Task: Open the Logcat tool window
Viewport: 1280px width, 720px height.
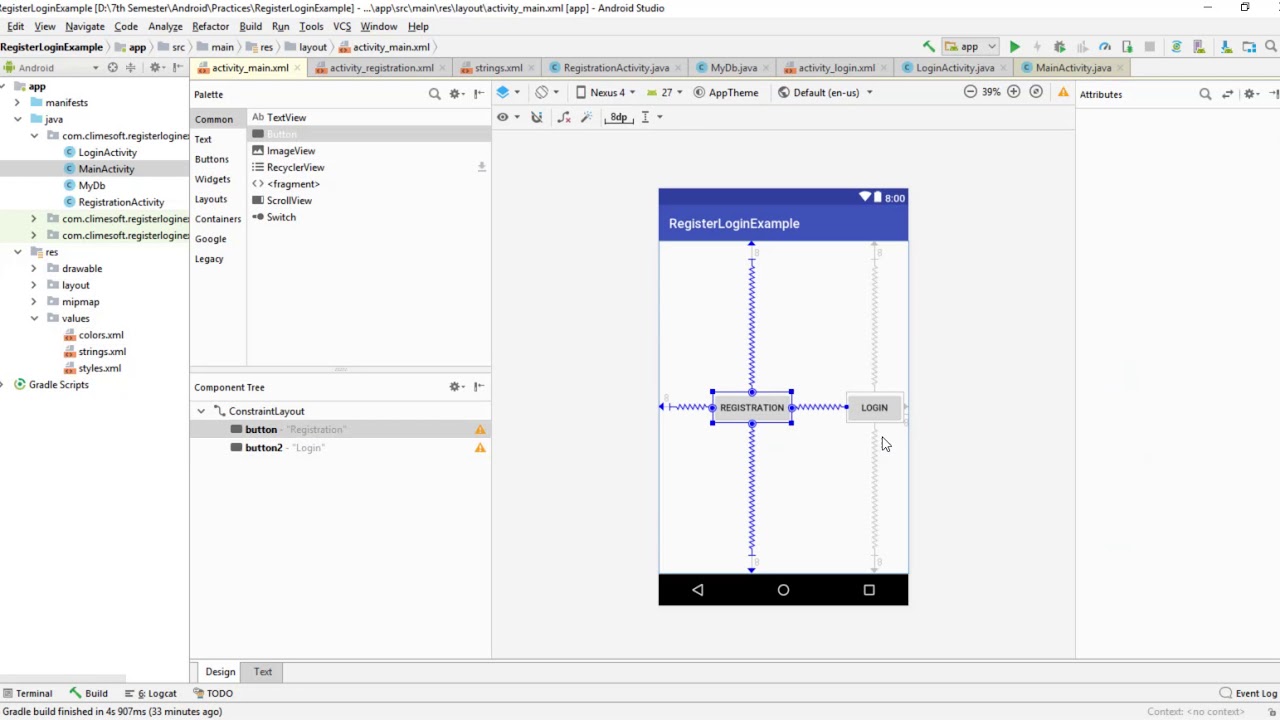Action: coord(152,693)
